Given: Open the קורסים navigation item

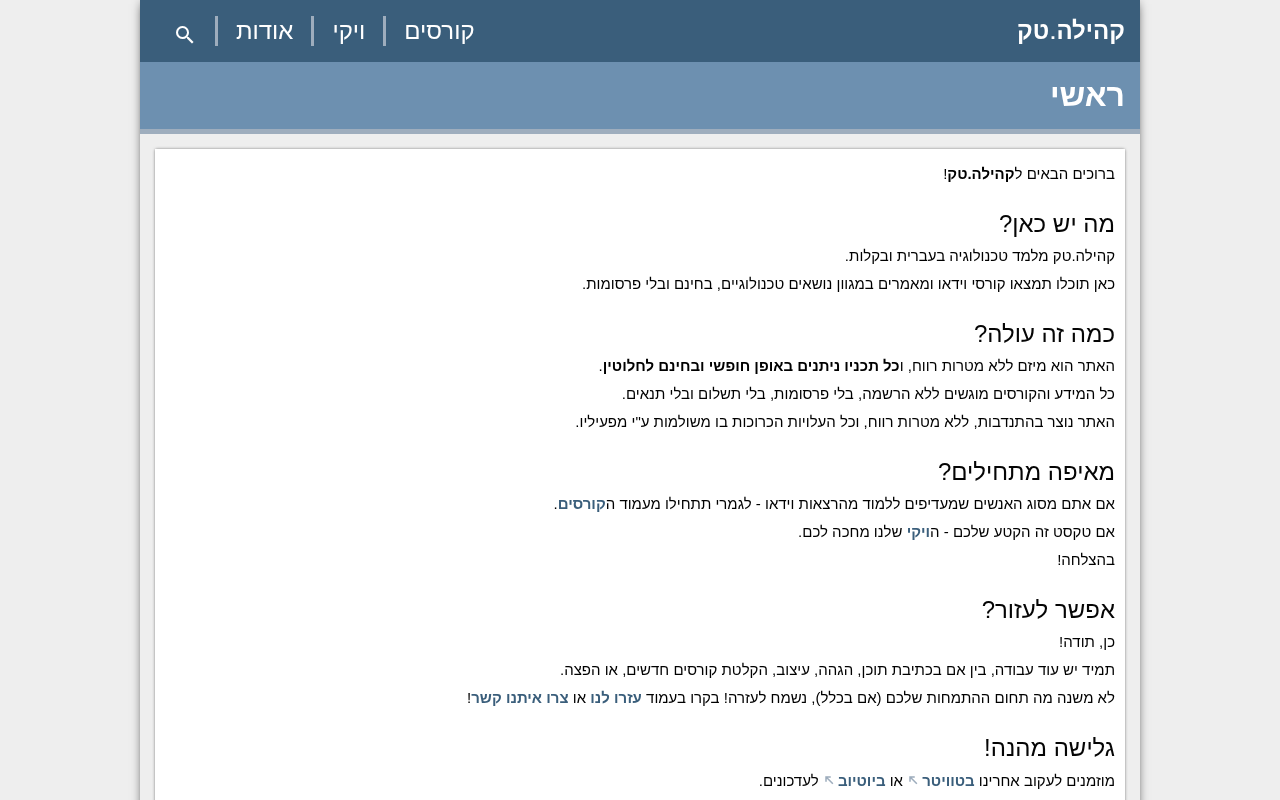Looking at the screenshot, I should 439,31.
